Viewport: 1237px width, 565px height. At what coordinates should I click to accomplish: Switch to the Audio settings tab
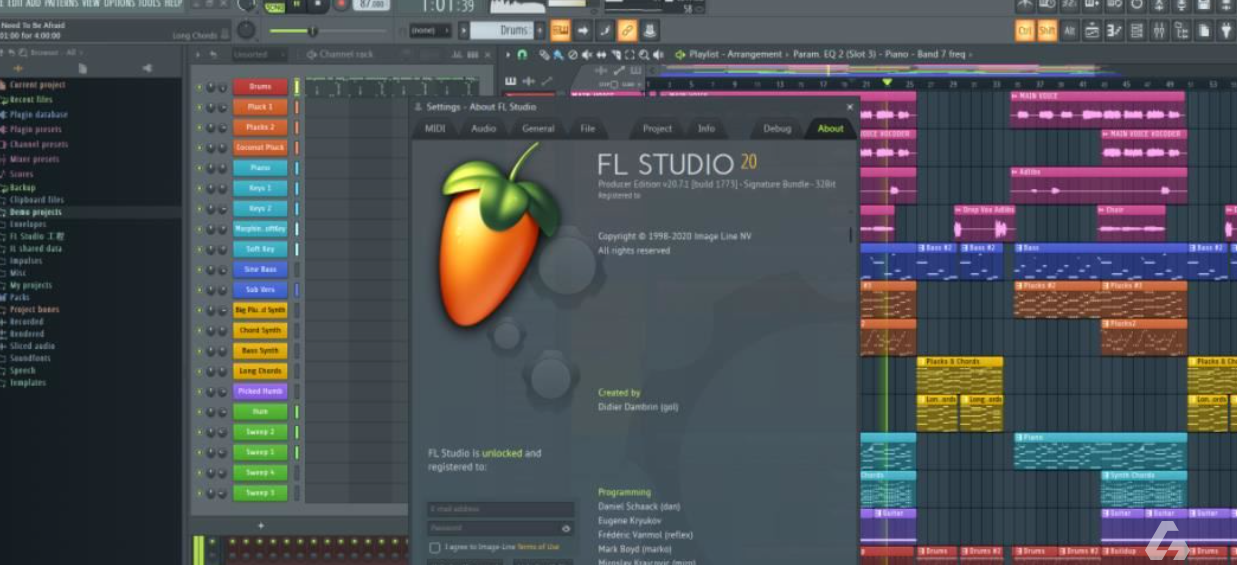click(x=483, y=128)
